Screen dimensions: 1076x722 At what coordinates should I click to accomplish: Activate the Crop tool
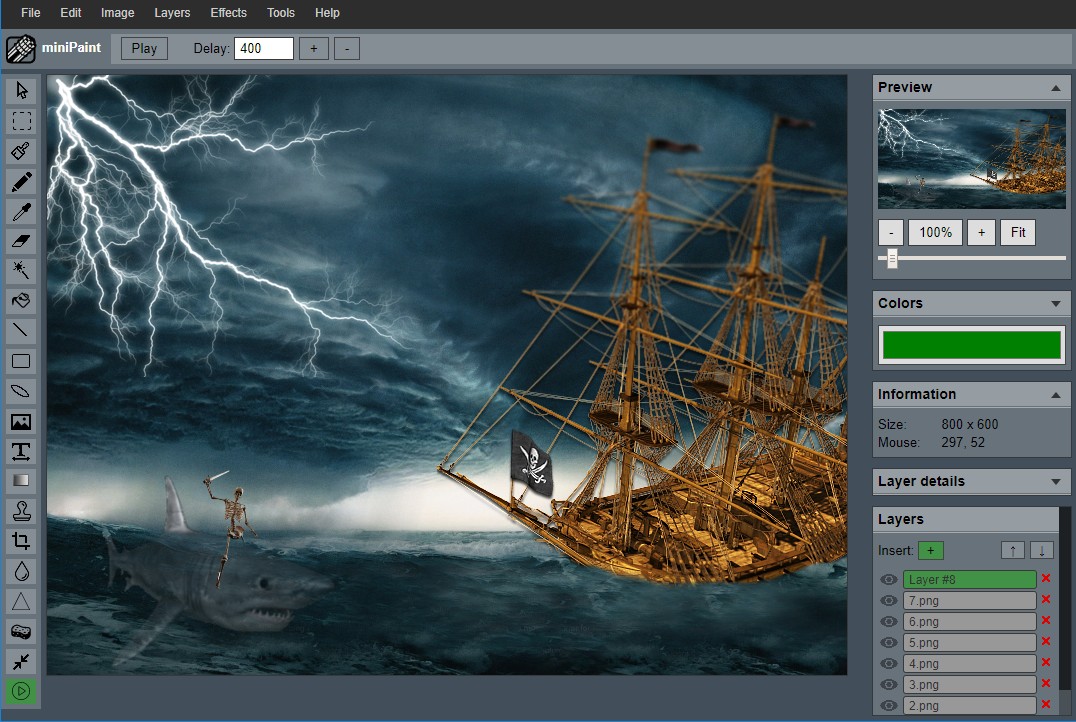coord(21,541)
